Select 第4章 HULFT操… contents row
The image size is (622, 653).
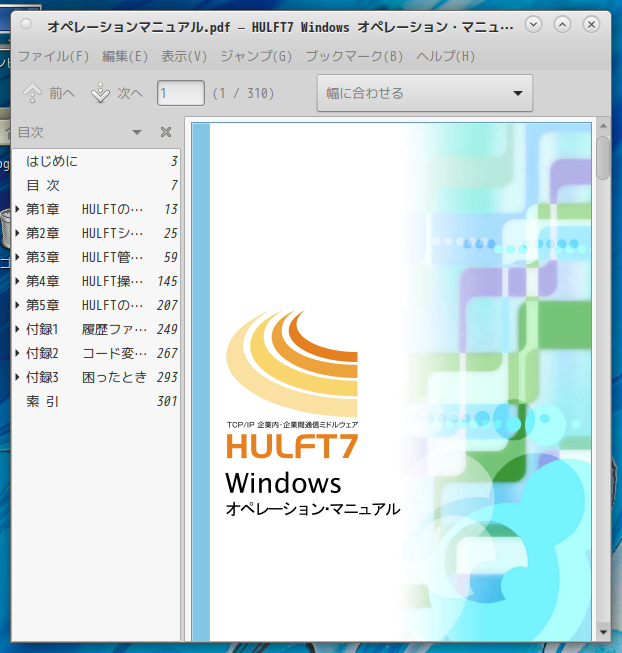[96, 281]
